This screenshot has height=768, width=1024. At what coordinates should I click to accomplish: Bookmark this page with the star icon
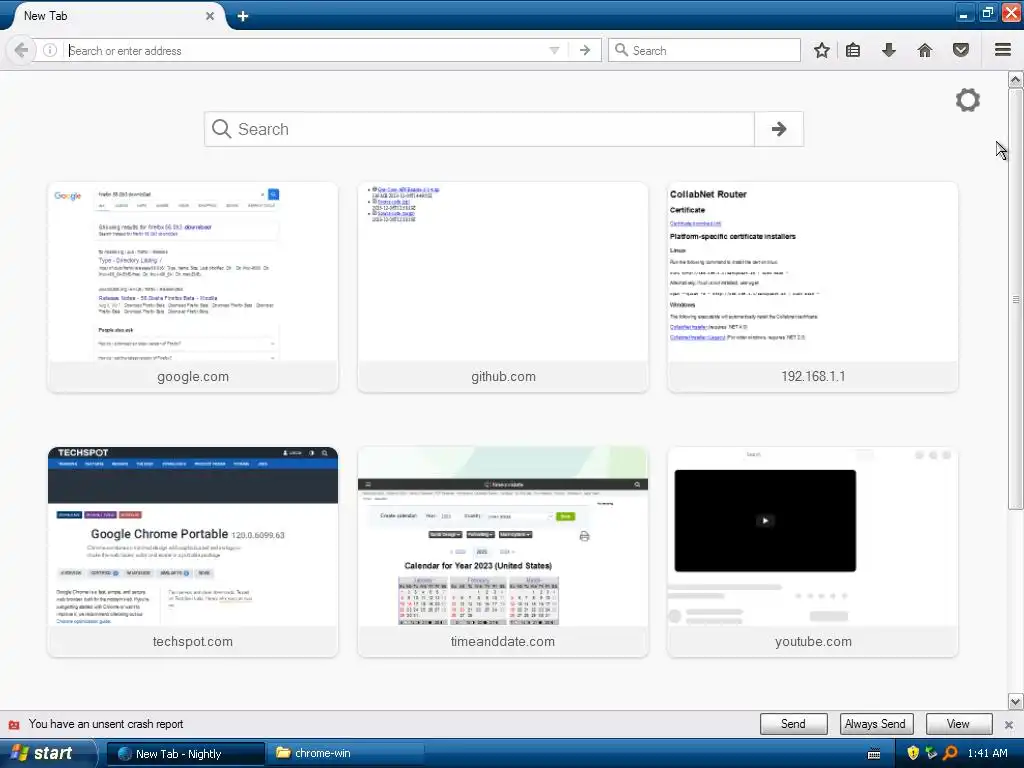click(x=822, y=50)
